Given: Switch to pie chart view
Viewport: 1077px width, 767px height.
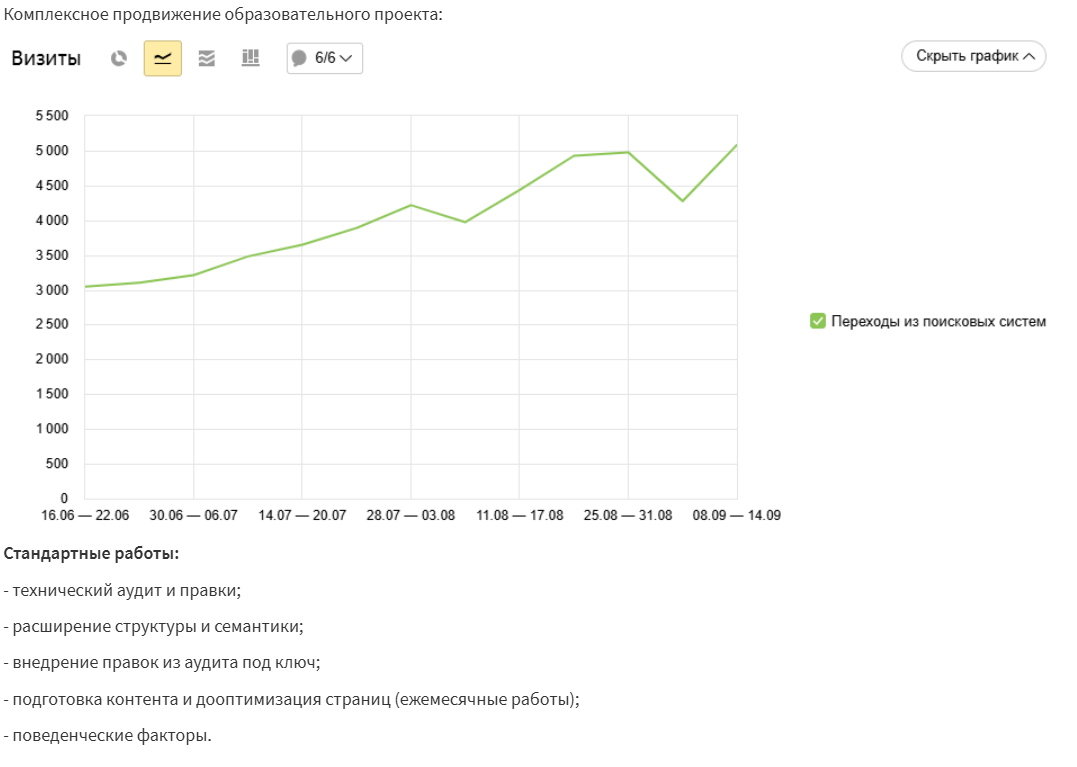Looking at the screenshot, I should (119, 58).
